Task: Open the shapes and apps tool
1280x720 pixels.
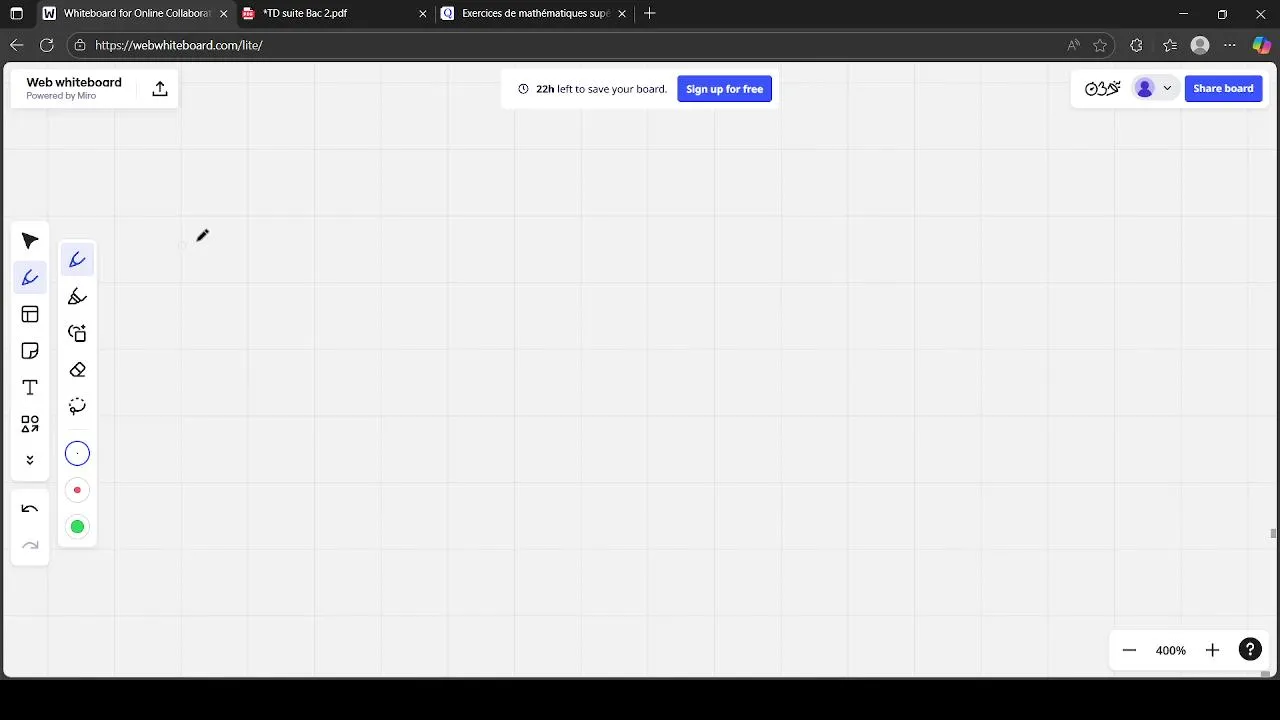Action: (30, 424)
